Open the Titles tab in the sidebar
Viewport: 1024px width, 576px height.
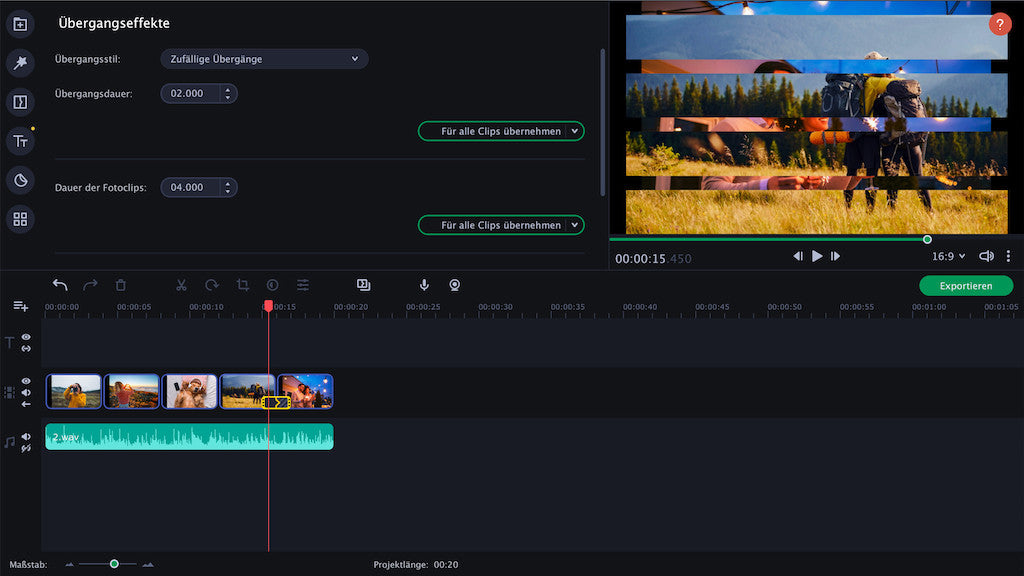[20, 141]
